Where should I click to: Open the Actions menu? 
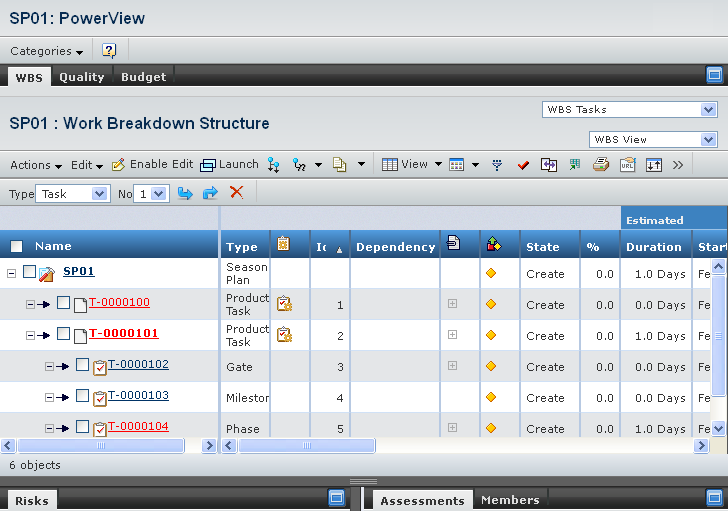click(36, 165)
